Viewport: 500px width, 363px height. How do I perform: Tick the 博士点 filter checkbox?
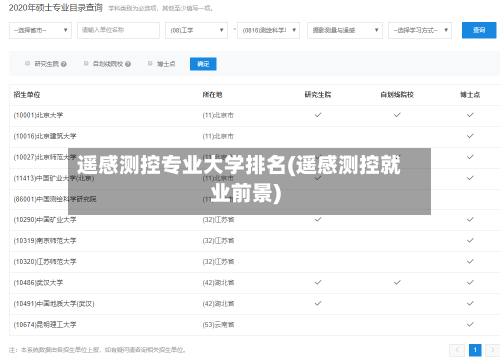[x=150, y=63]
